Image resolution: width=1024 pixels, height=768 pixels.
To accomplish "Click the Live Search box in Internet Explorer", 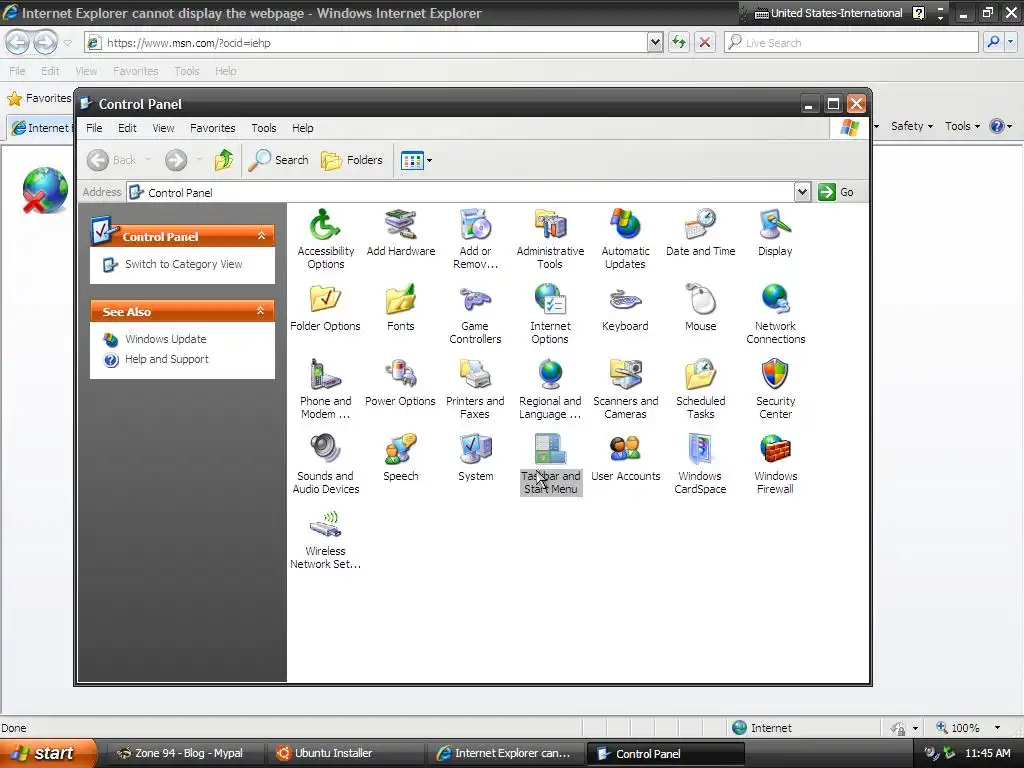I will 852,42.
